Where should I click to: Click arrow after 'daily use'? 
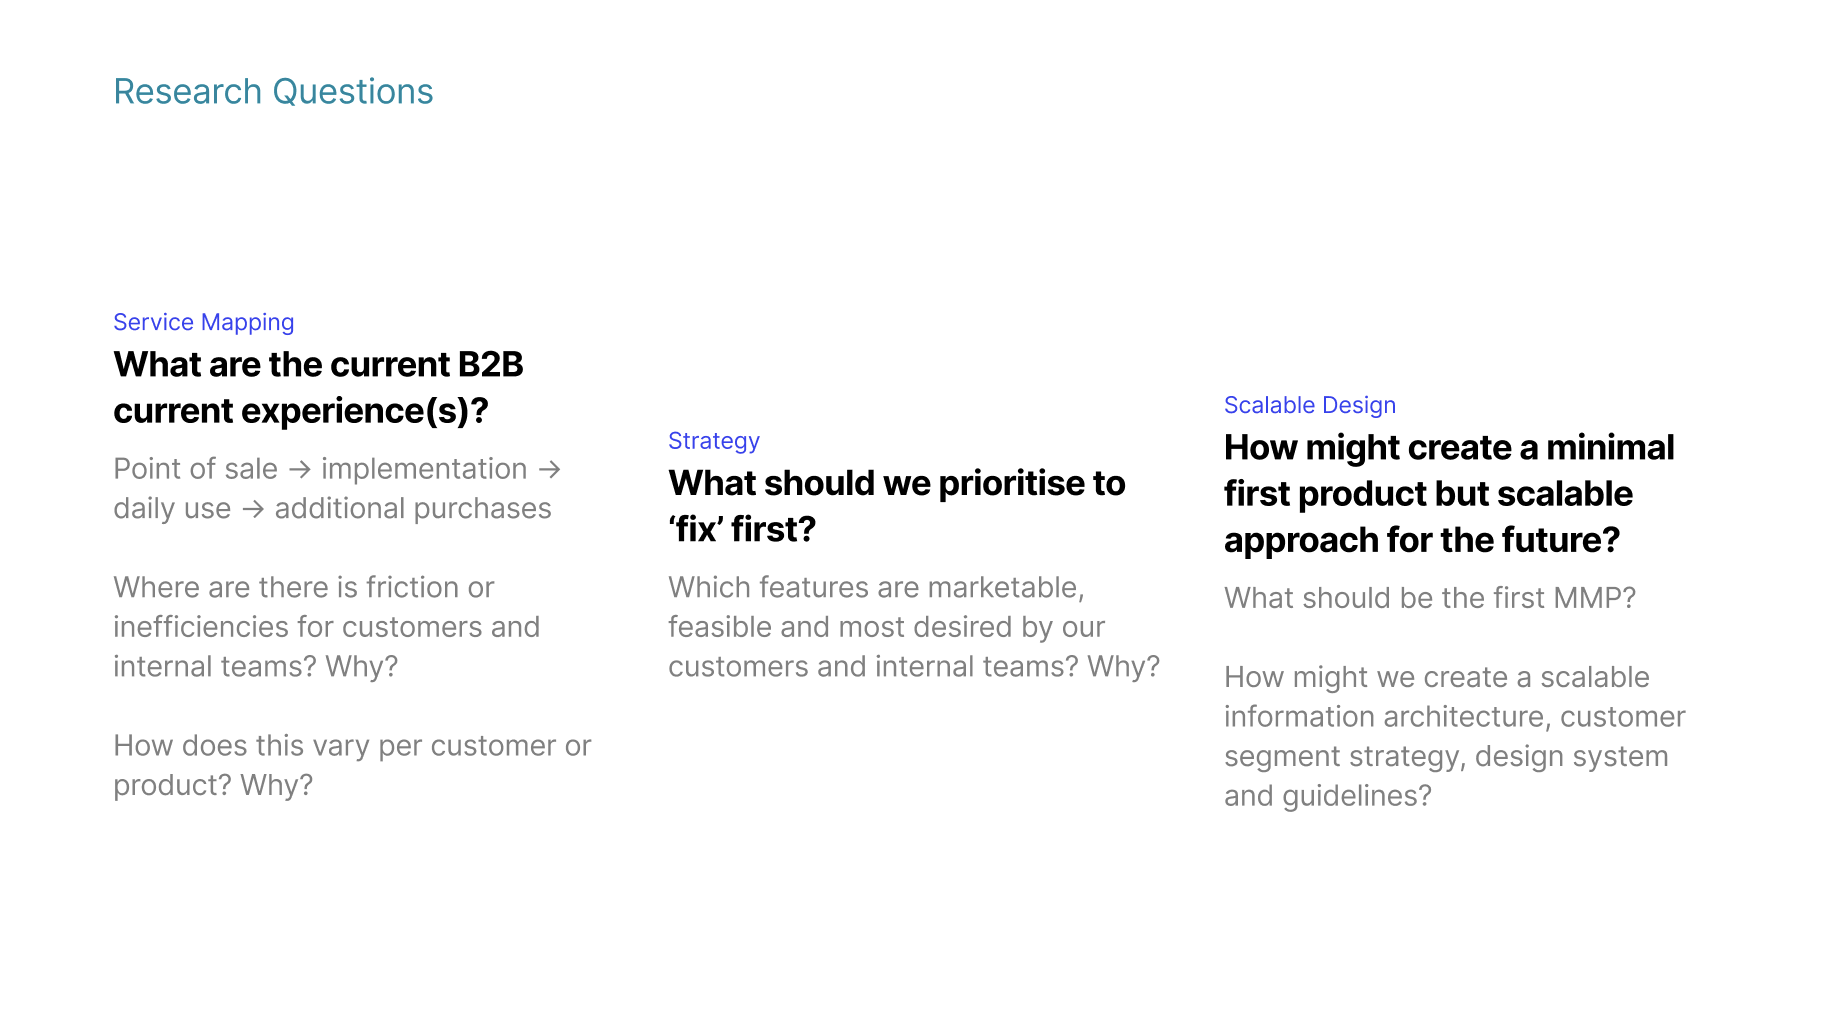(x=253, y=510)
